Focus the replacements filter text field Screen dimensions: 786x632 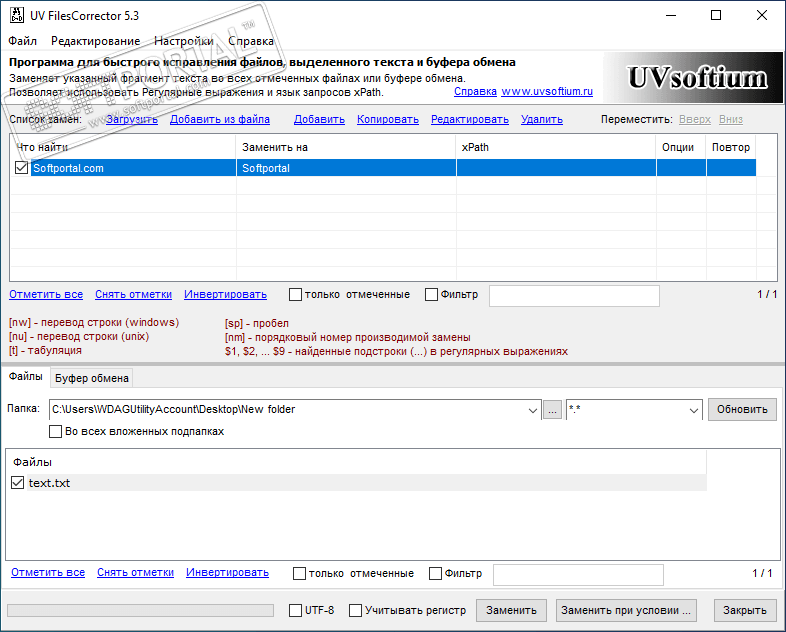tap(574, 296)
